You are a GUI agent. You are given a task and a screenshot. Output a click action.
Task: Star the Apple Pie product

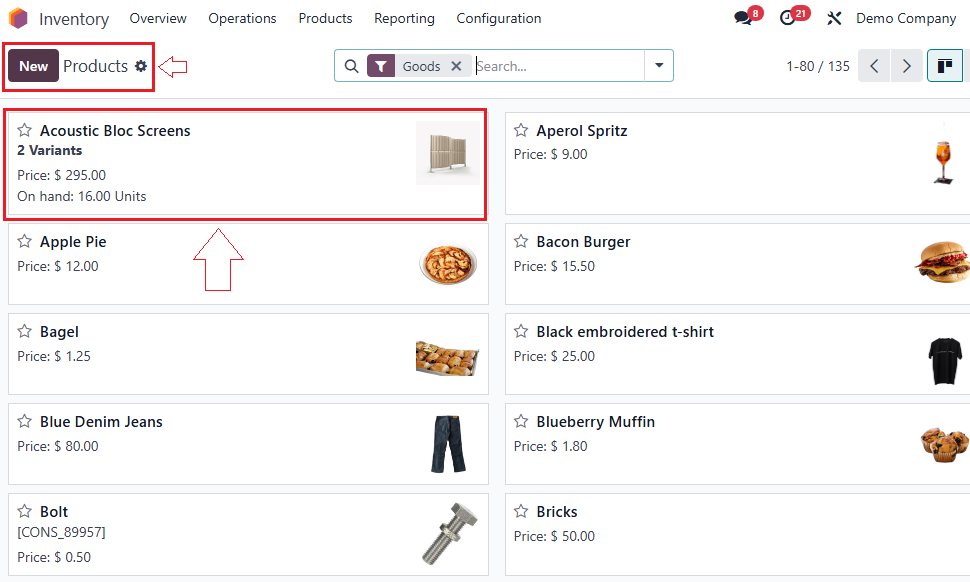(25, 242)
